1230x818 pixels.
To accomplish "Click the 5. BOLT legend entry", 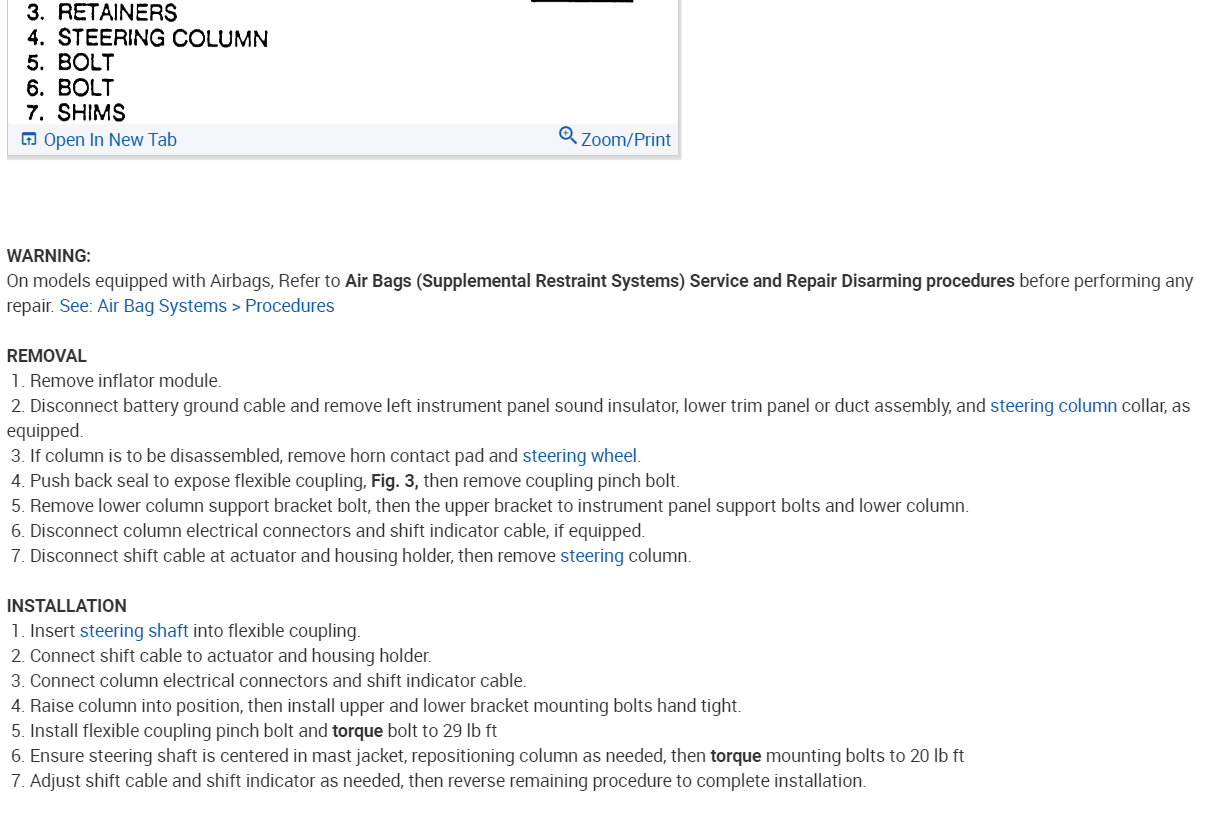I will click(x=71, y=63).
